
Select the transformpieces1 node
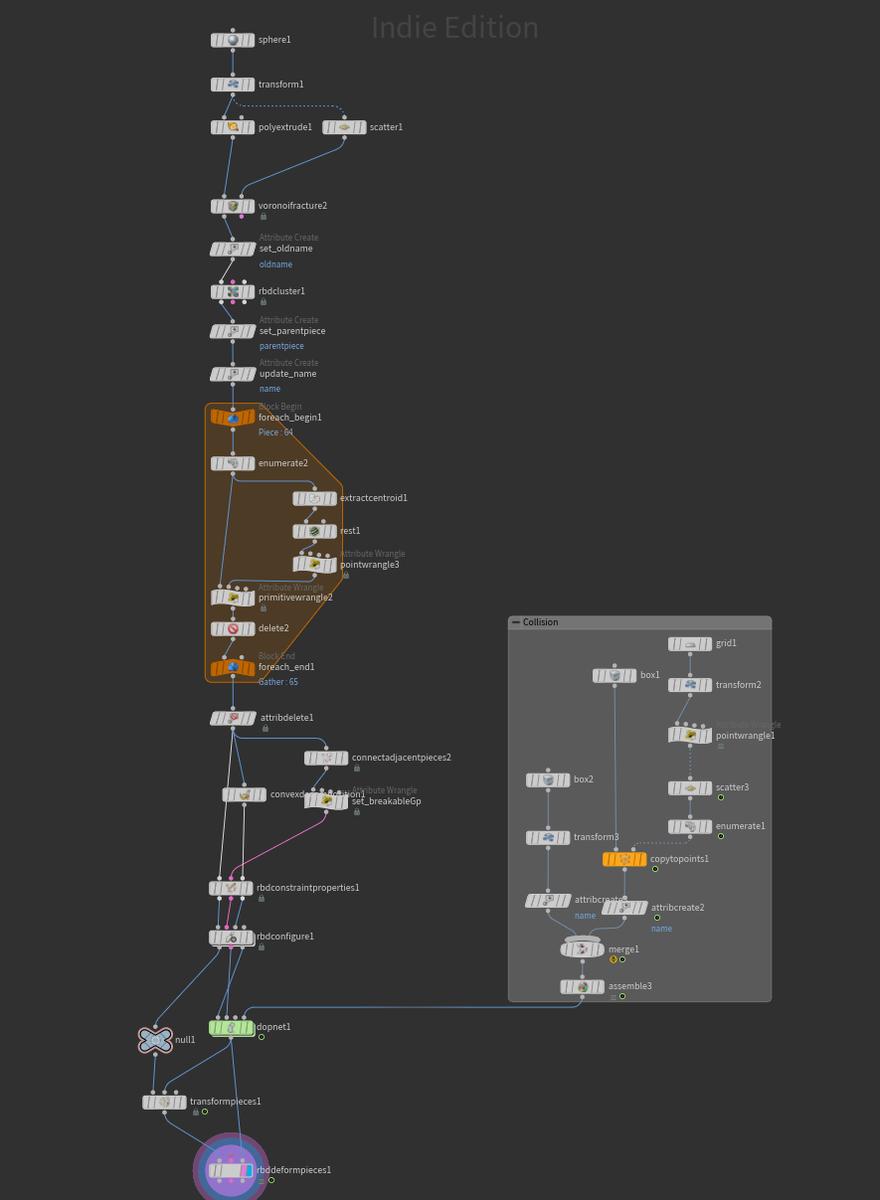[x=164, y=1102]
